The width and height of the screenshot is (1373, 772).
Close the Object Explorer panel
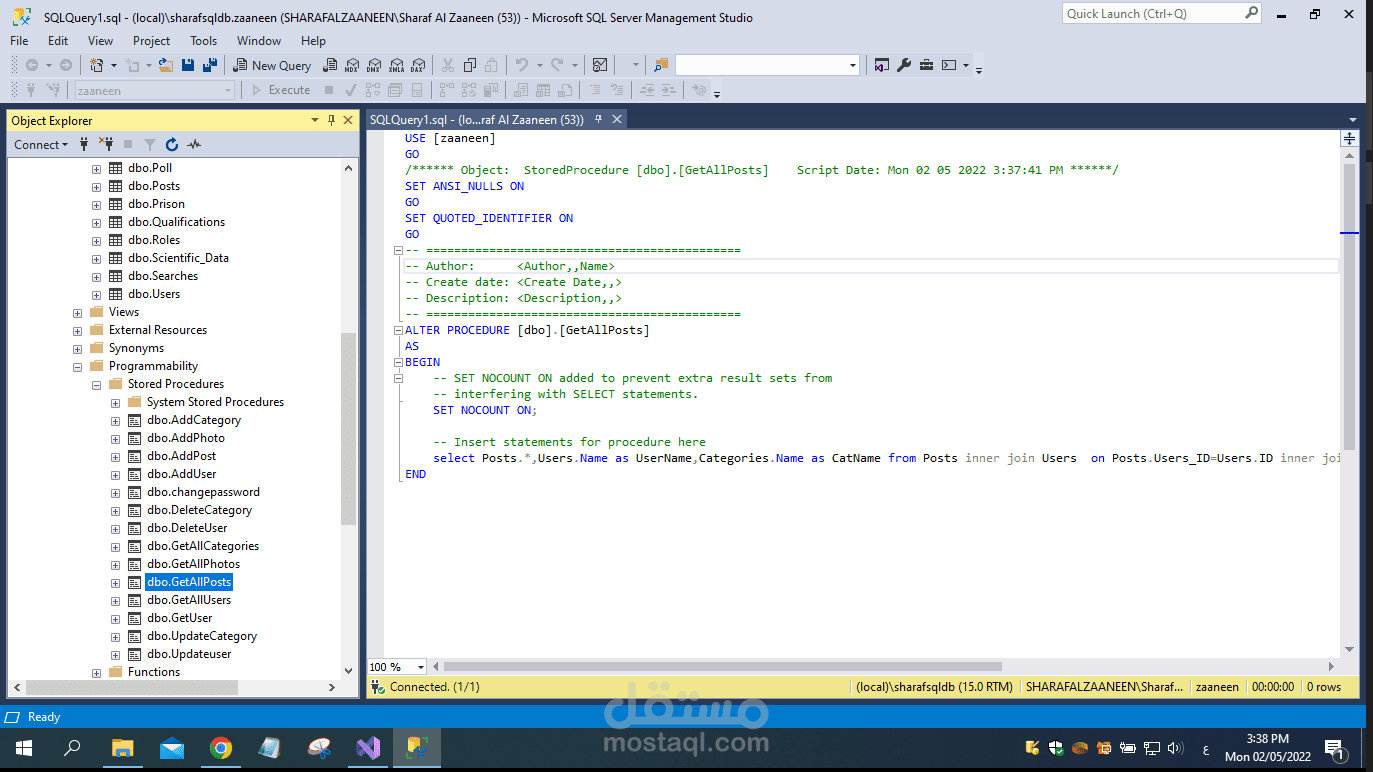coord(348,120)
